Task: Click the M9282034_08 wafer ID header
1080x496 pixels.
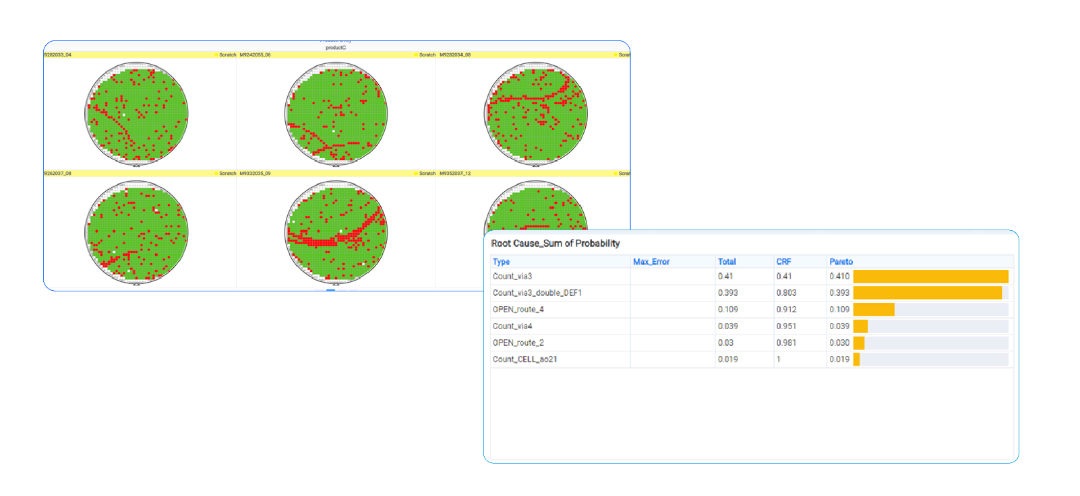Action: (455, 54)
